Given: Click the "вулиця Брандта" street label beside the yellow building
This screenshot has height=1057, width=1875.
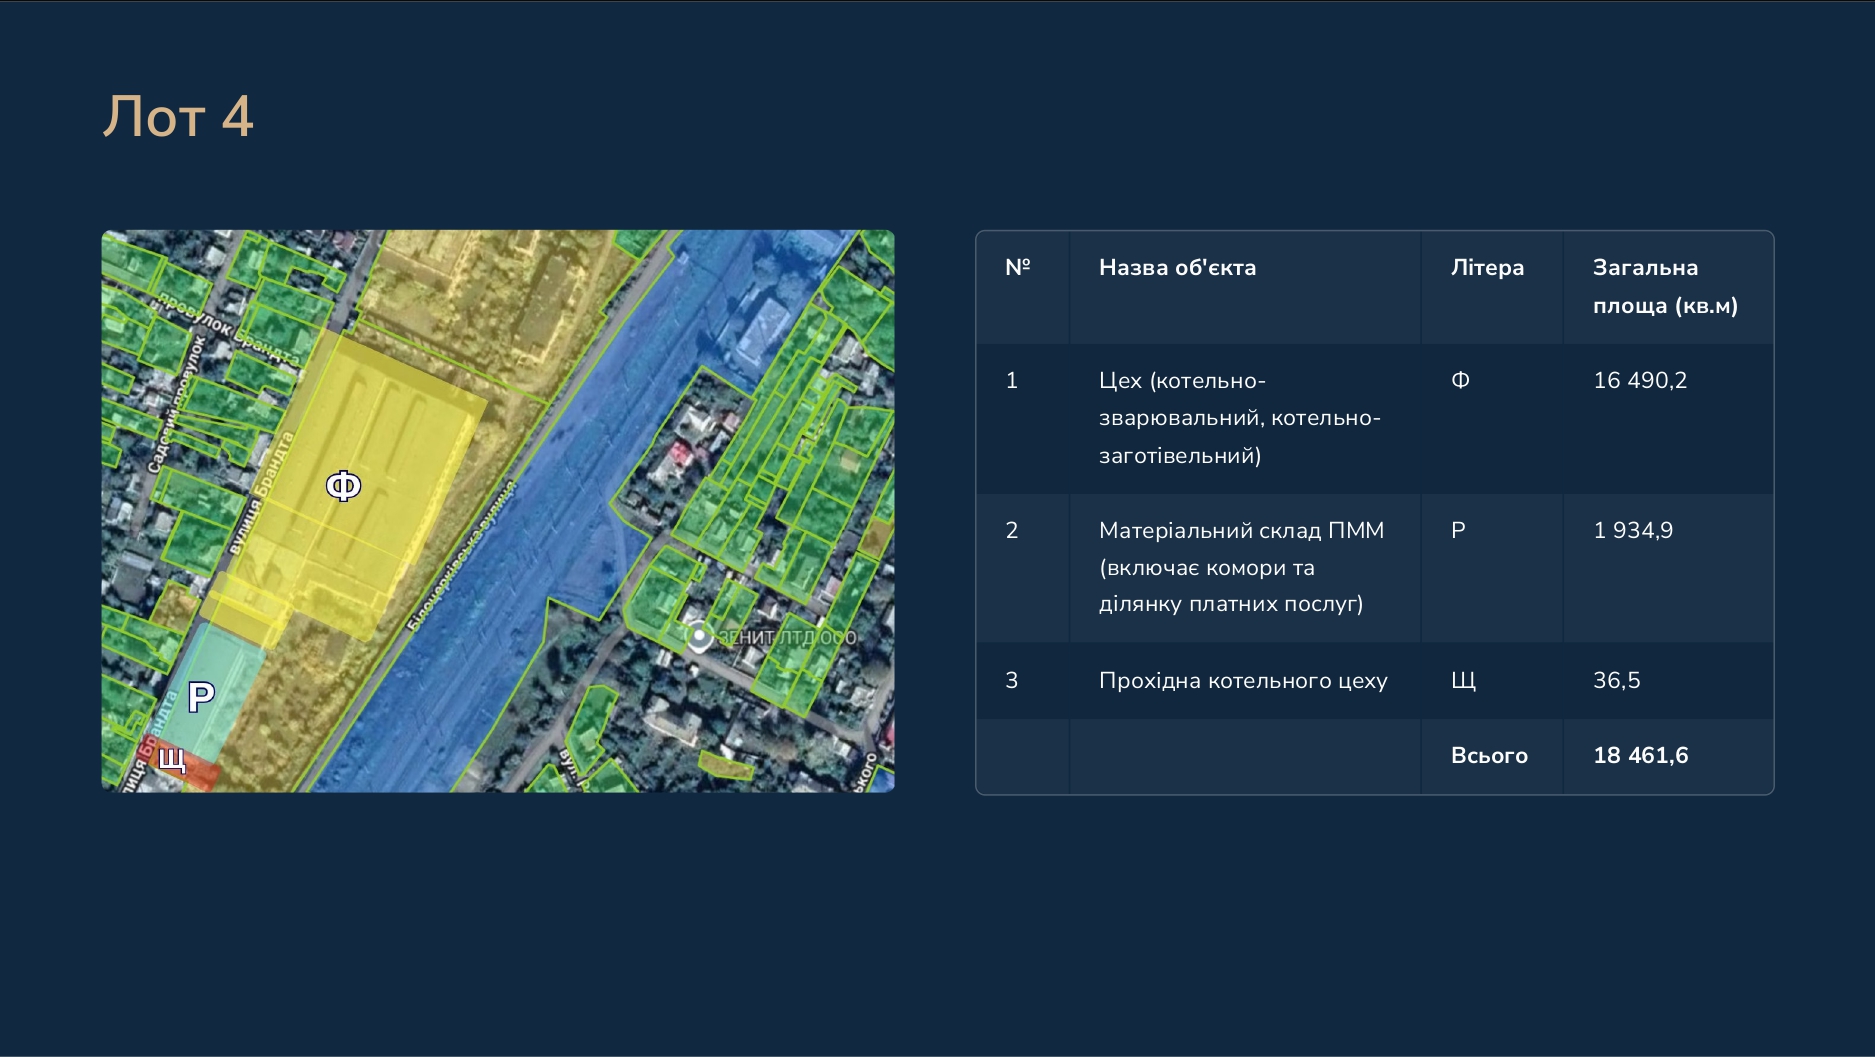Looking at the screenshot, I should coord(260,492).
